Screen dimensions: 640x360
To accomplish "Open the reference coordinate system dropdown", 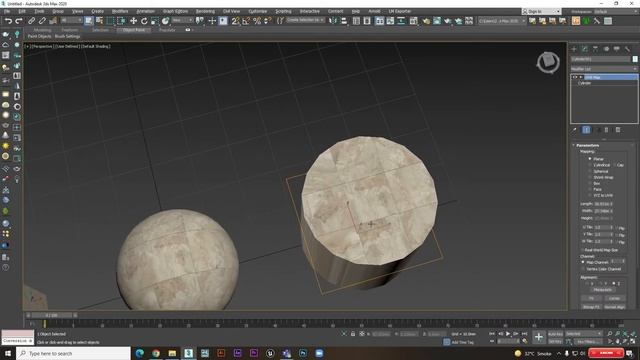I will pos(182,20).
